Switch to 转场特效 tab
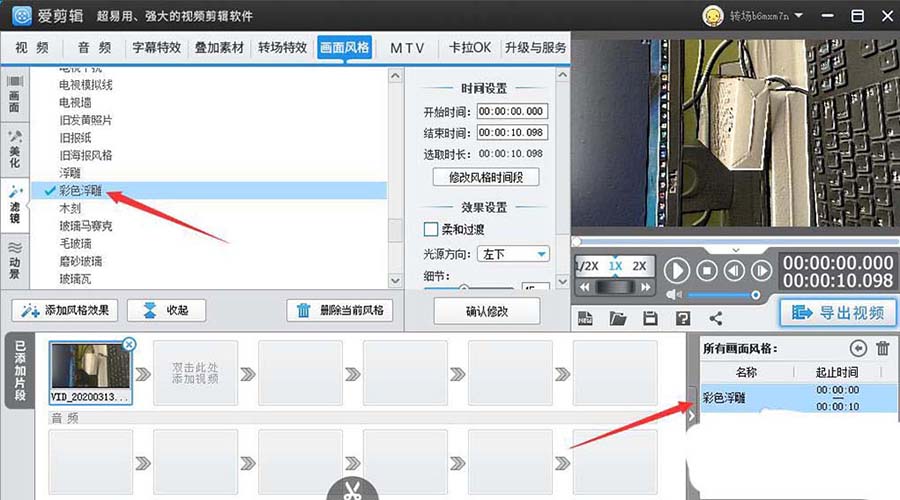The width and height of the screenshot is (900, 500). [282, 48]
